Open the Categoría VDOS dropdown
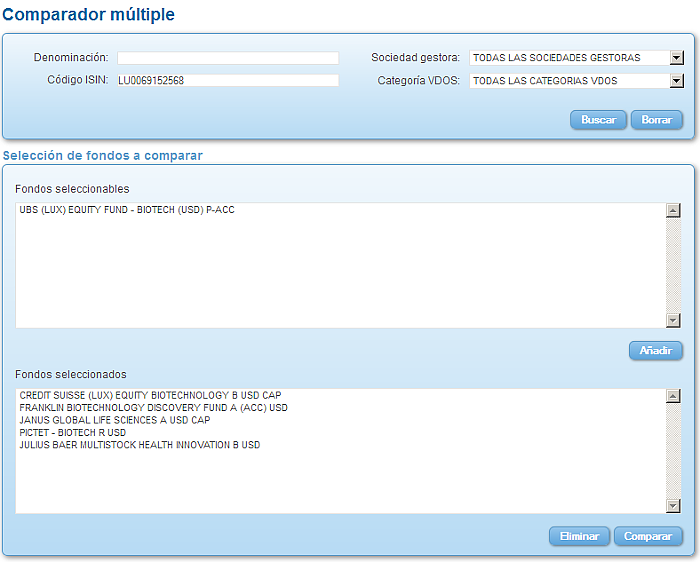Image resolution: width=700 pixels, height=562 pixels. (576, 81)
